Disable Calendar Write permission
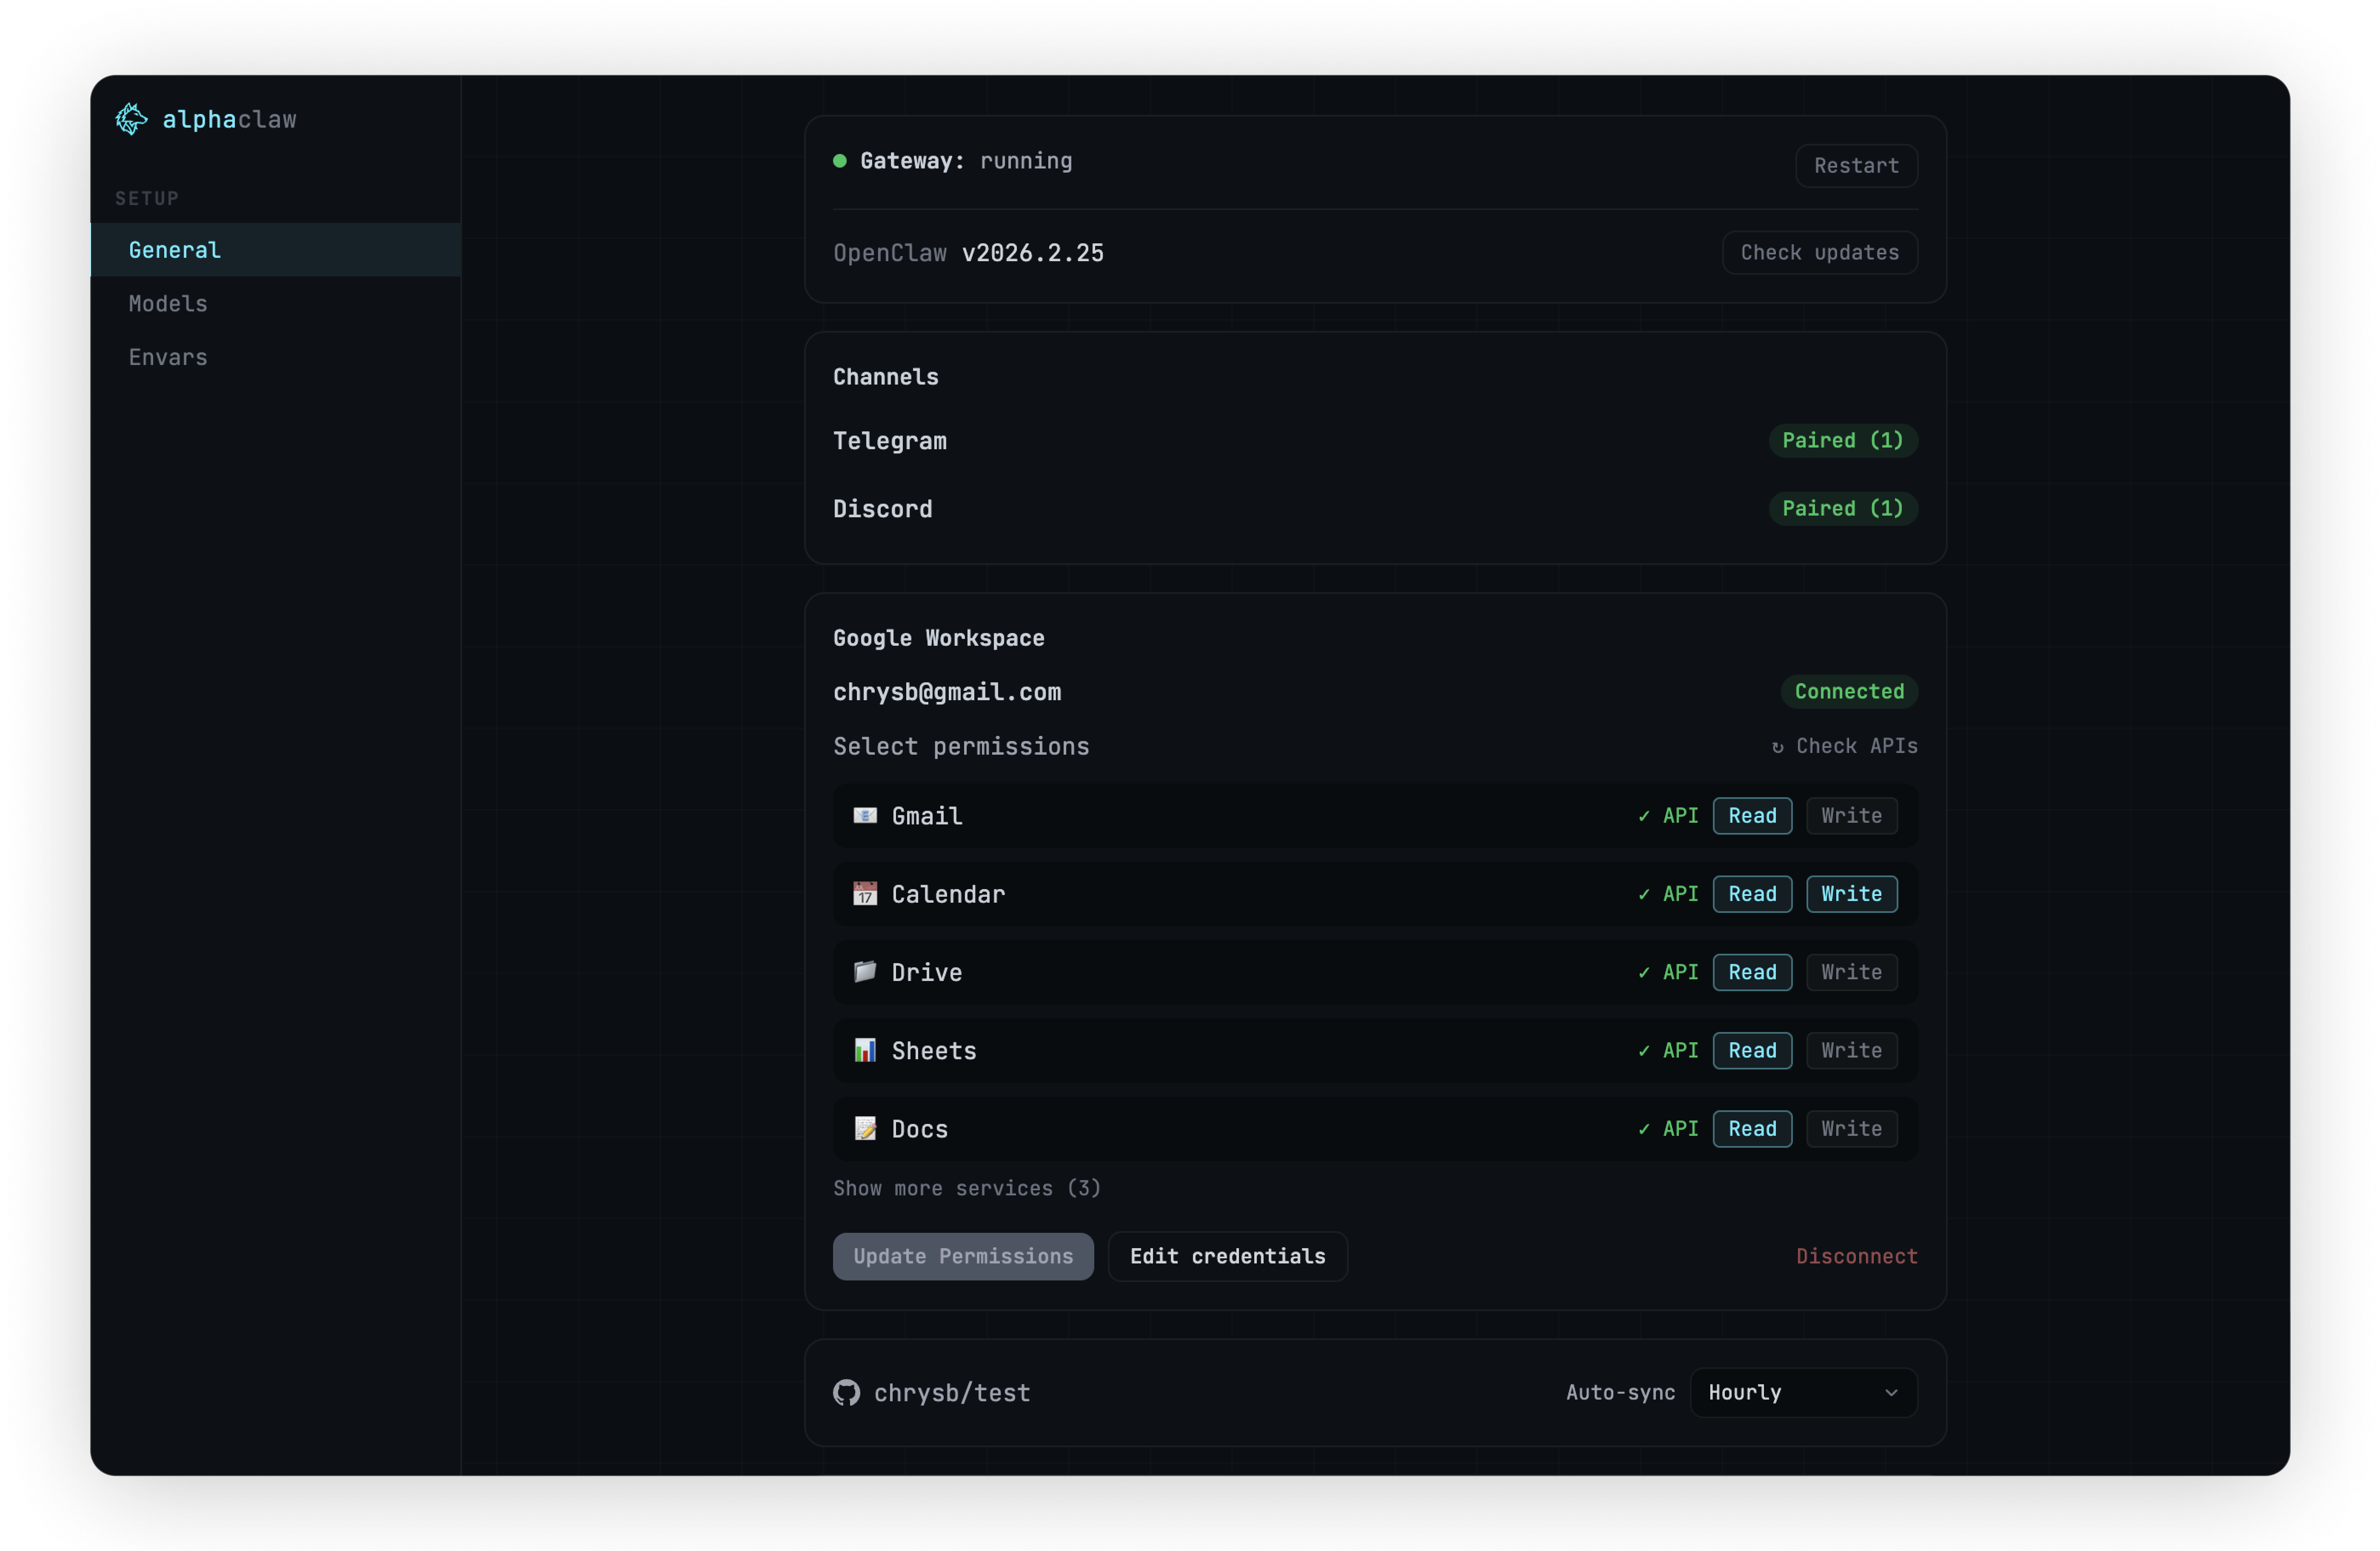Screen dimensions: 2380x1551 1852,894
